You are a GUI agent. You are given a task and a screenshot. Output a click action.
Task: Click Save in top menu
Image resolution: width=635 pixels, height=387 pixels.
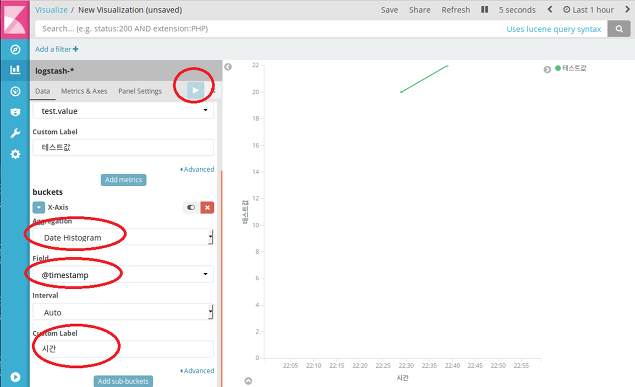coord(389,10)
